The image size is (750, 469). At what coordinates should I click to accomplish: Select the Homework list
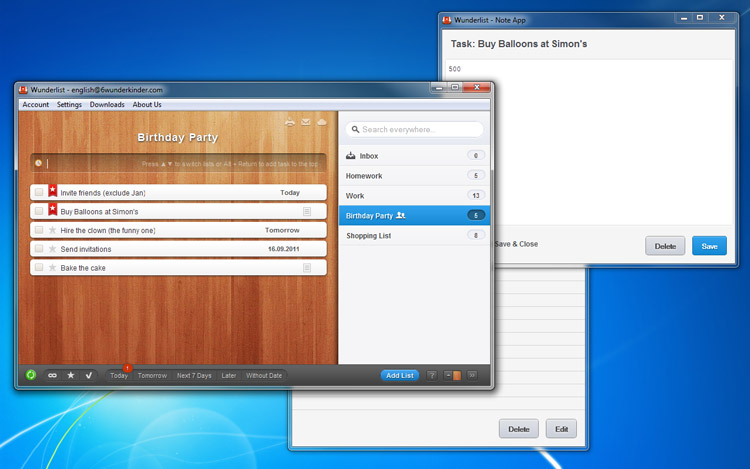point(414,175)
